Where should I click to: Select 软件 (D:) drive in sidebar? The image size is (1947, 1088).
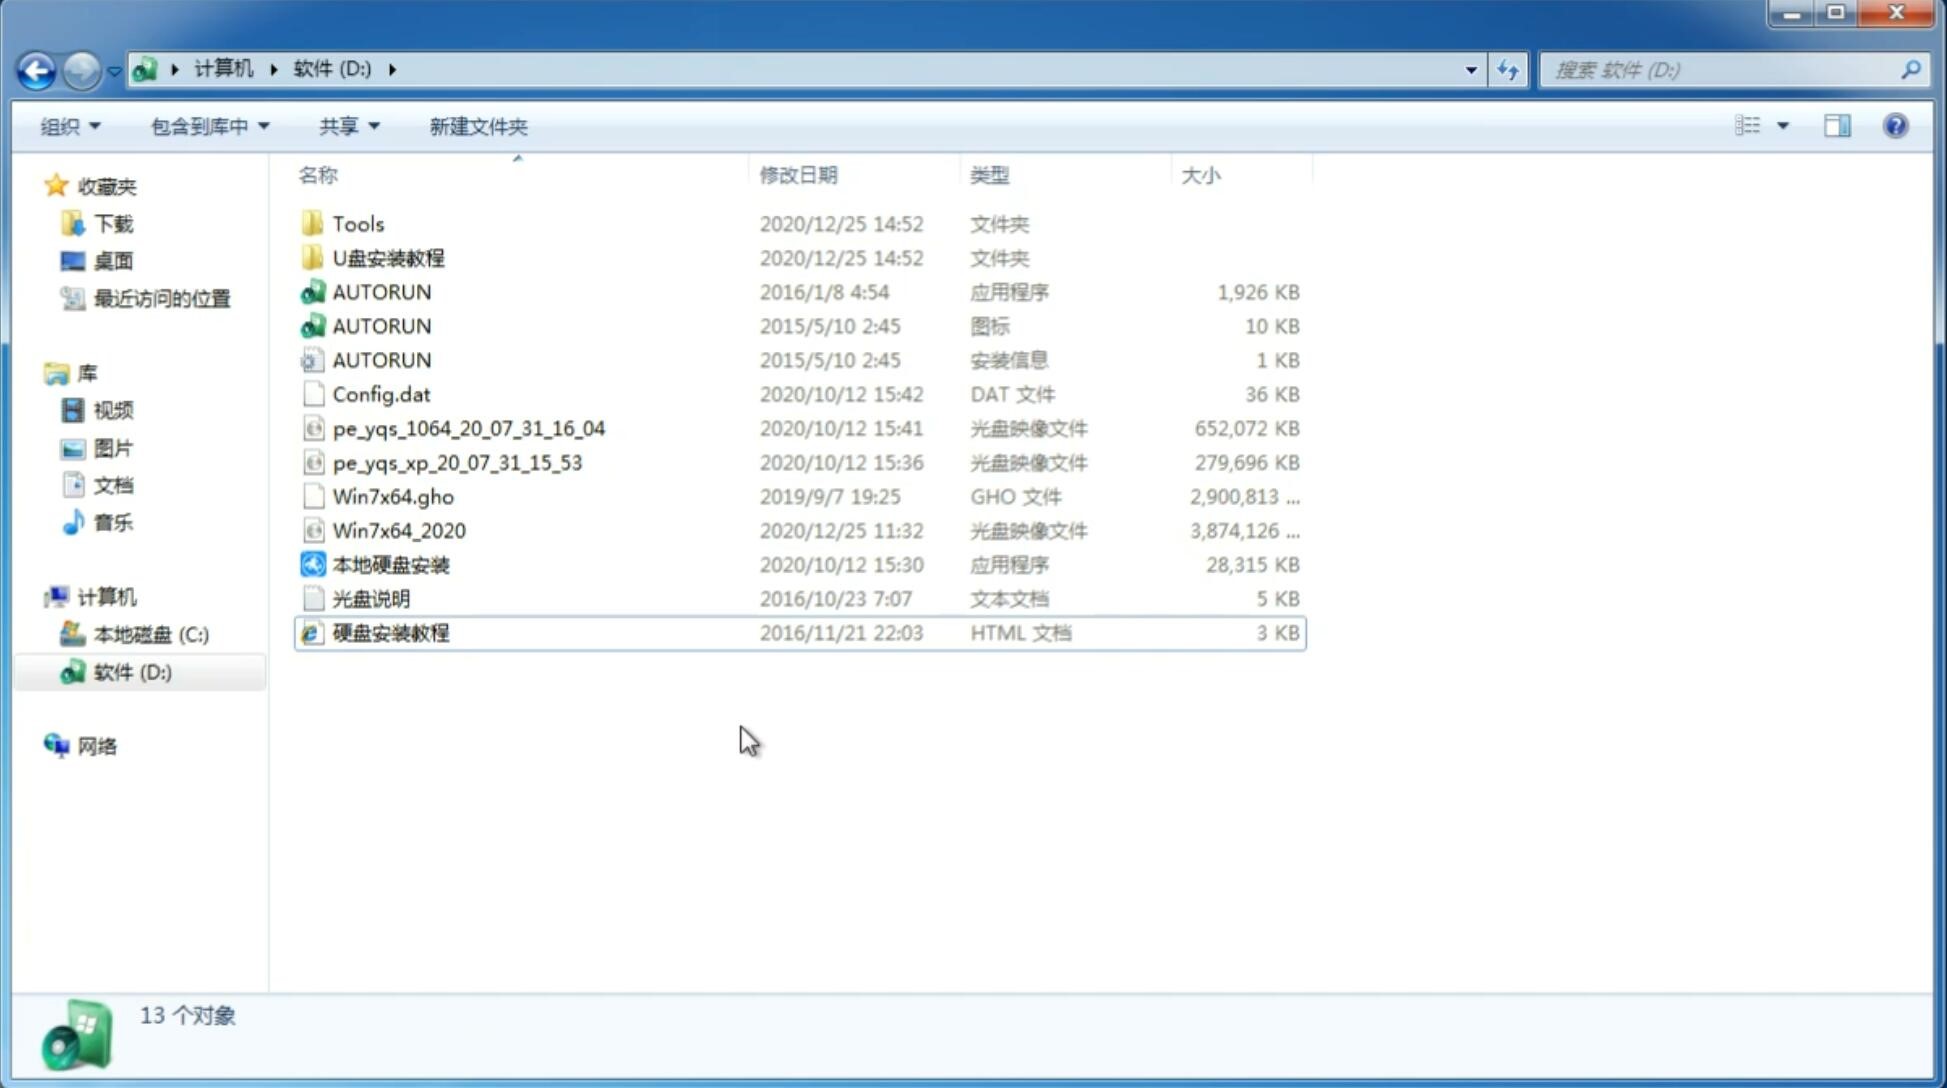(x=131, y=671)
